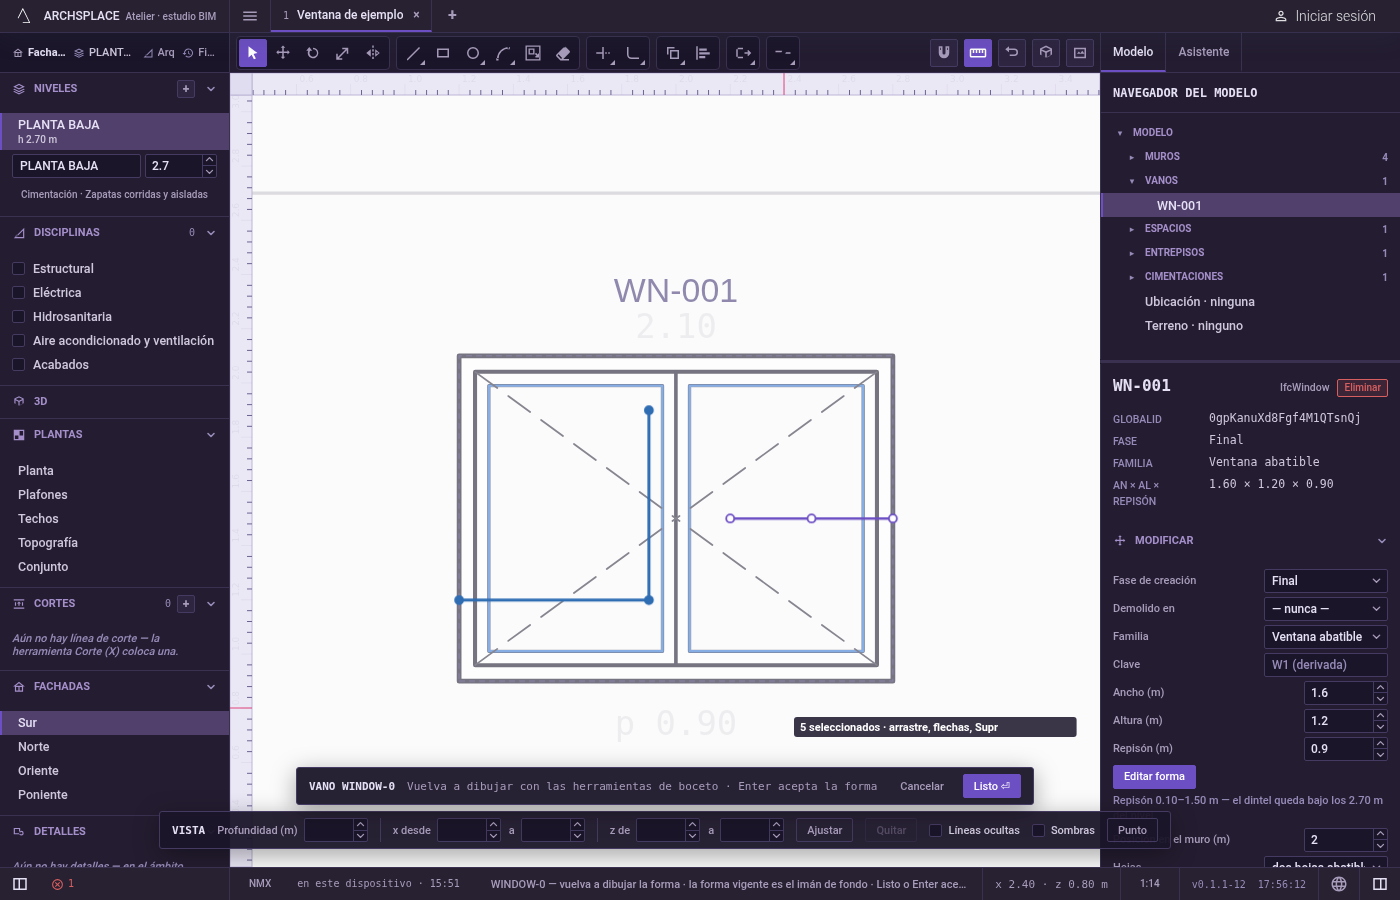Open the Familia Ventana abatible dropdown
The width and height of the screenshot is (1400, 900).
point(1326,637)
